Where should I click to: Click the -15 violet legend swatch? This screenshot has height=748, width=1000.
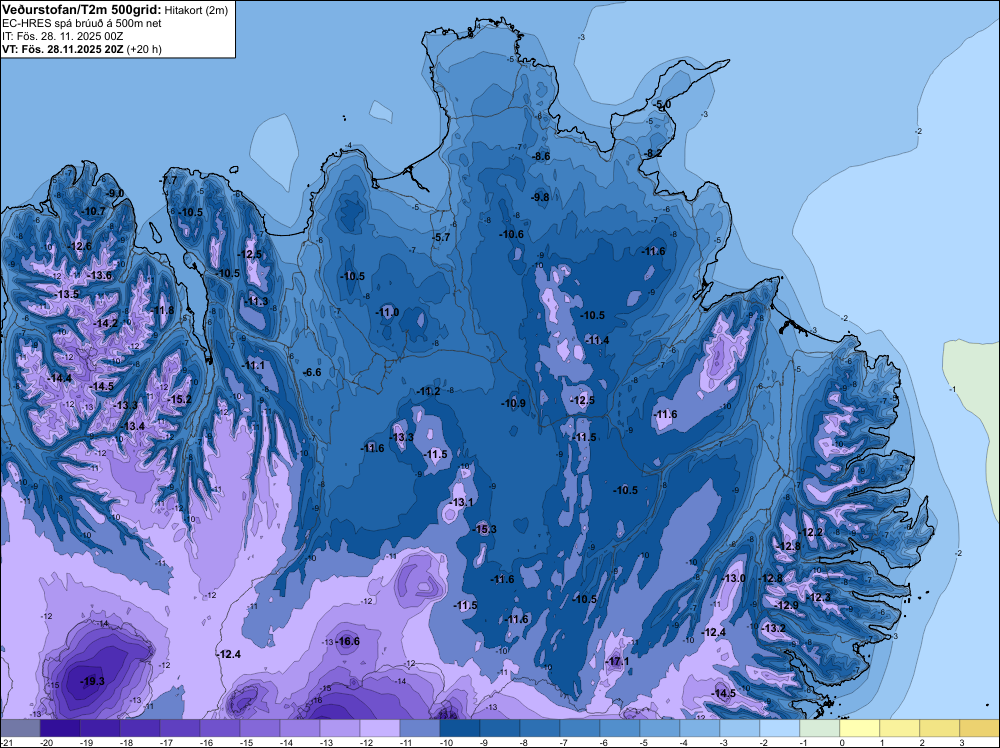(x=260, y=728)
